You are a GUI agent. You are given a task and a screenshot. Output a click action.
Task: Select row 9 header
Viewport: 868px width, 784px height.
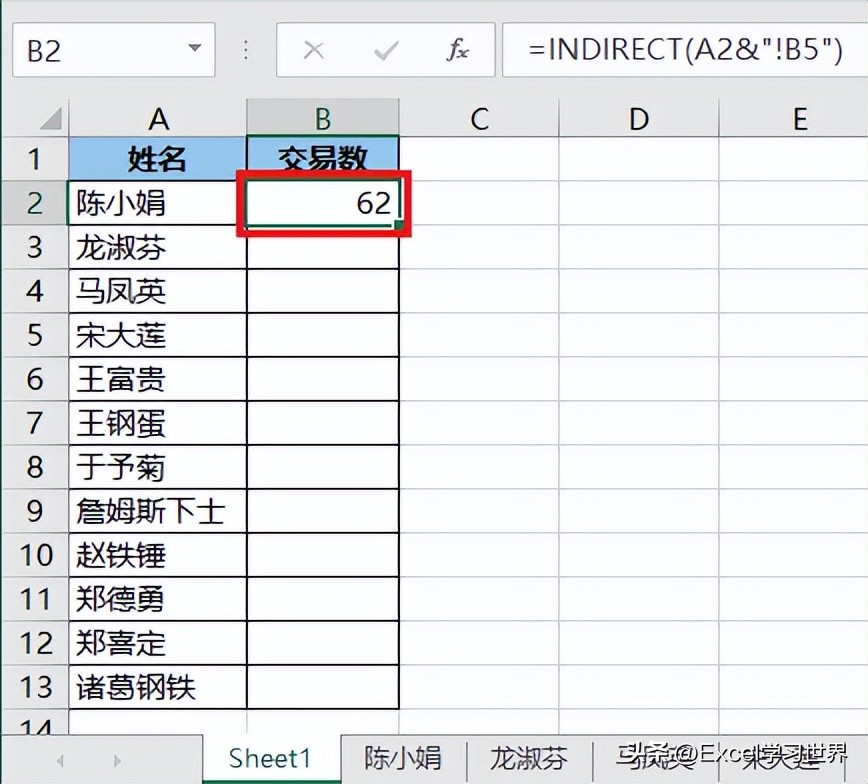tap(35, 511)
